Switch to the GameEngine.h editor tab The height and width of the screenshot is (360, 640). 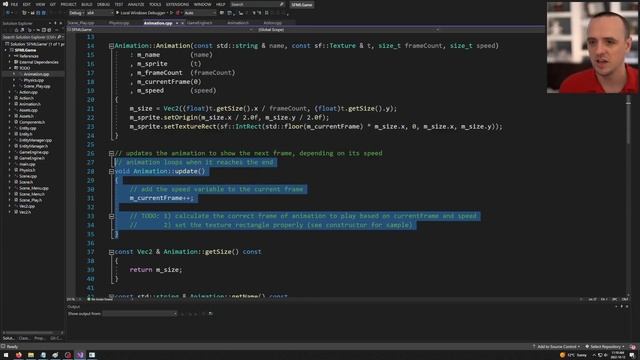pos(199,23)
